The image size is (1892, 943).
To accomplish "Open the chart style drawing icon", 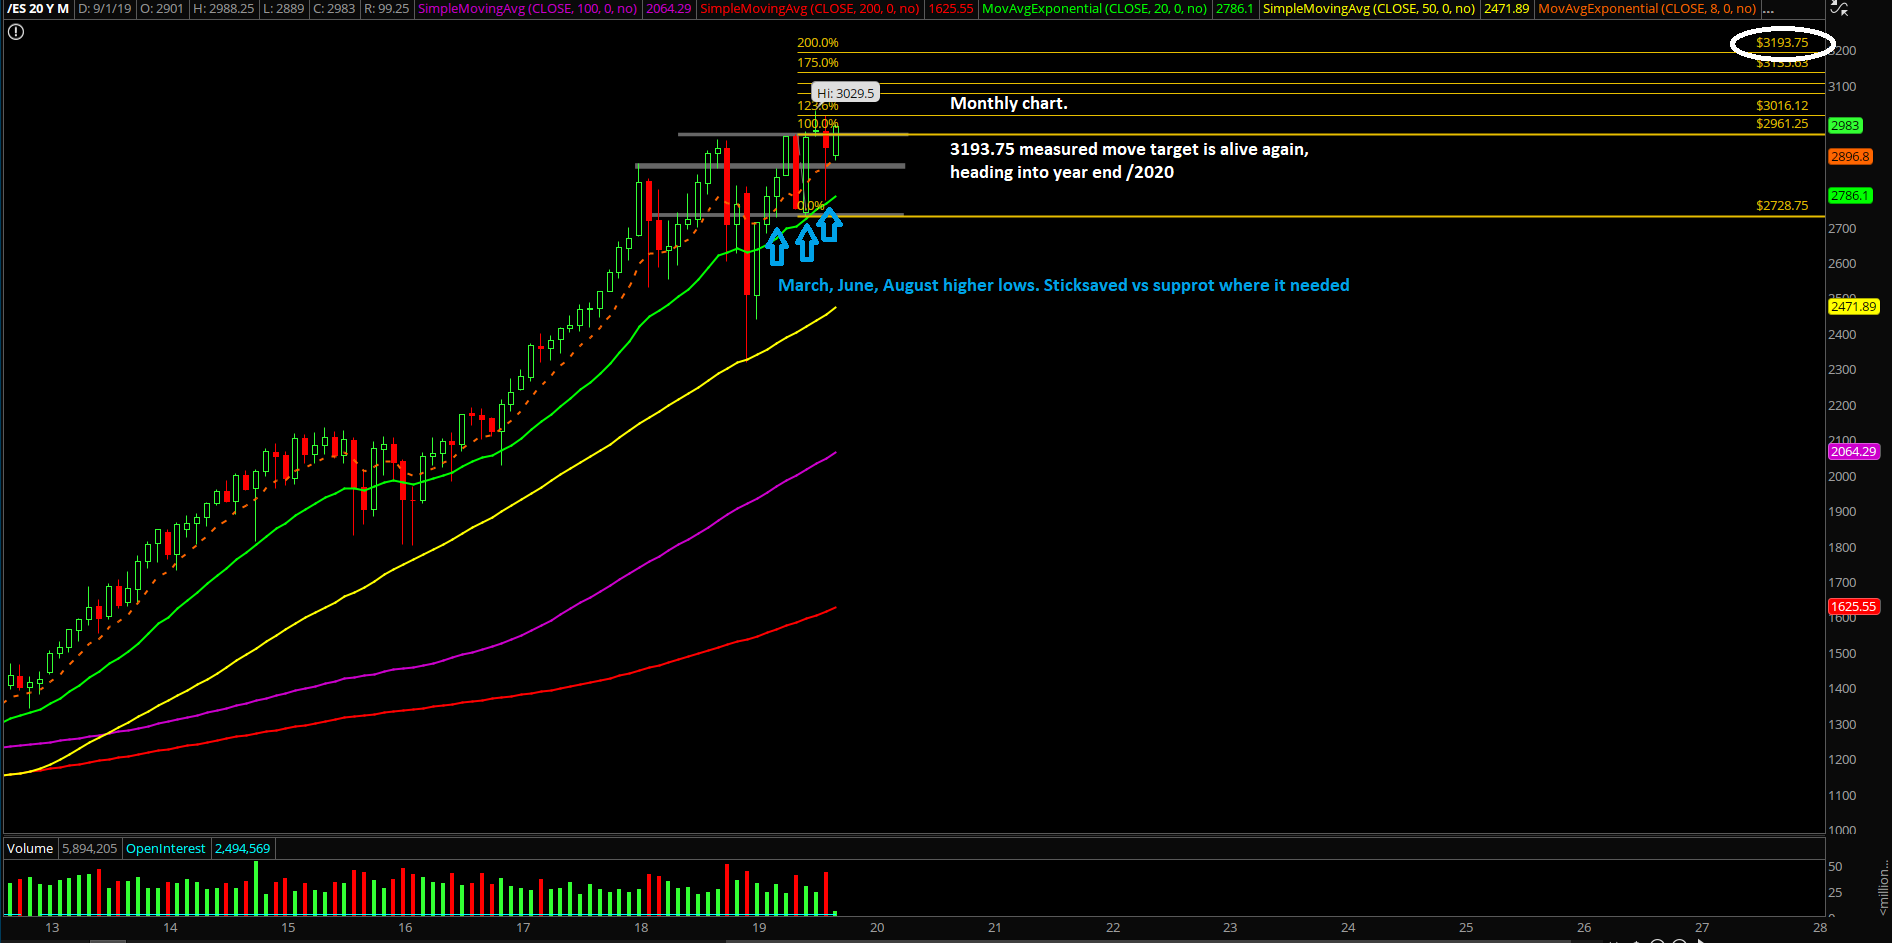I will click(x=1838, y=8).
